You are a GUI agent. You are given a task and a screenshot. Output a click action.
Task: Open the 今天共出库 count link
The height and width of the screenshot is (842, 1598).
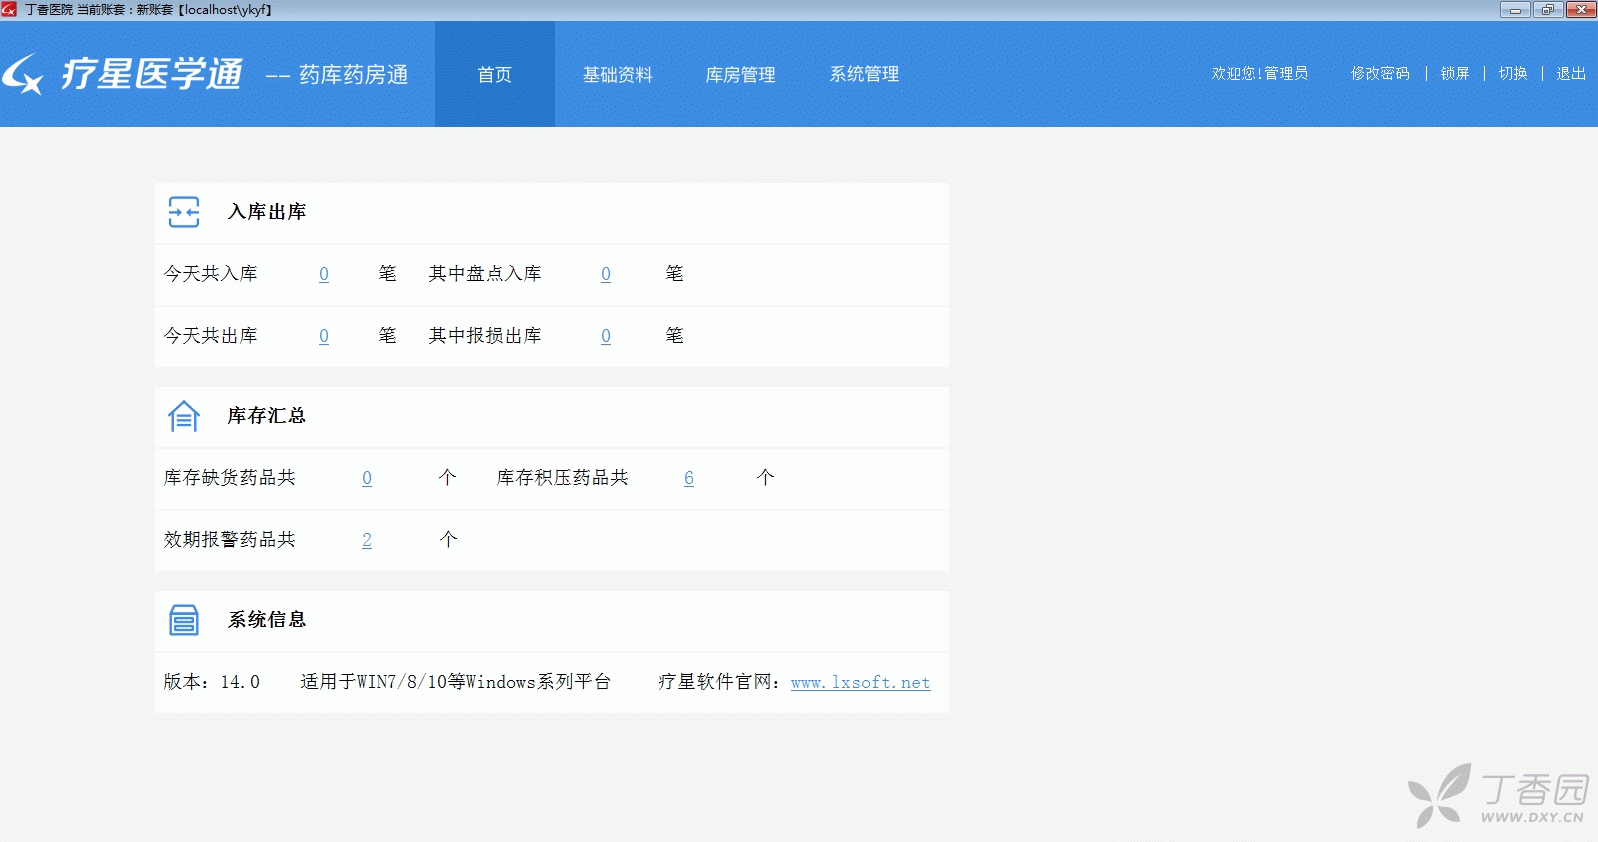(x=324, y=336)
